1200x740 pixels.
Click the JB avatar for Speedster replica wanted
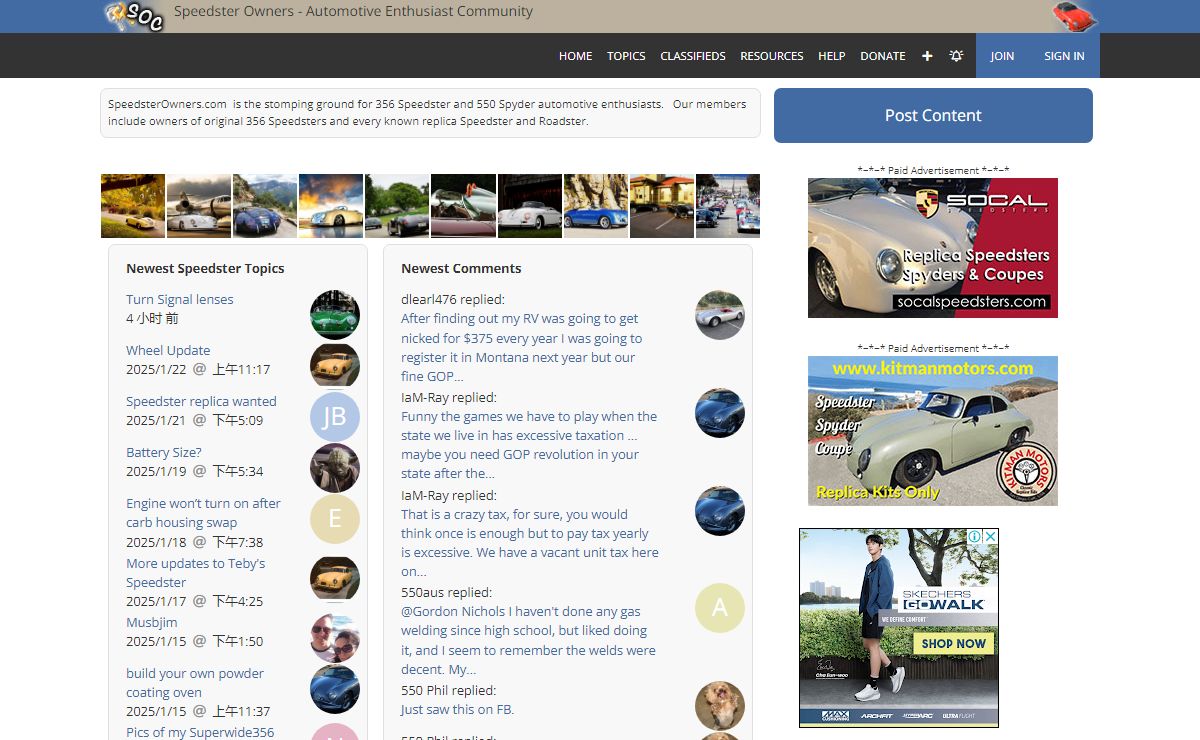pyautogui.click(x=335, y=417)
